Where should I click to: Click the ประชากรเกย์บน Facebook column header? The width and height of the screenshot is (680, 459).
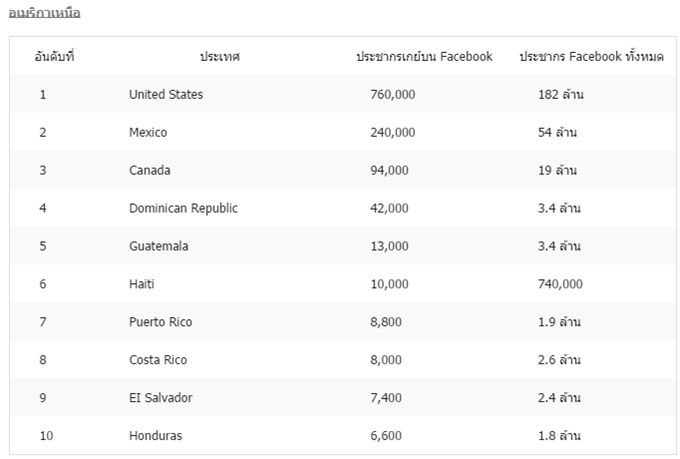[x=424, y=56]
